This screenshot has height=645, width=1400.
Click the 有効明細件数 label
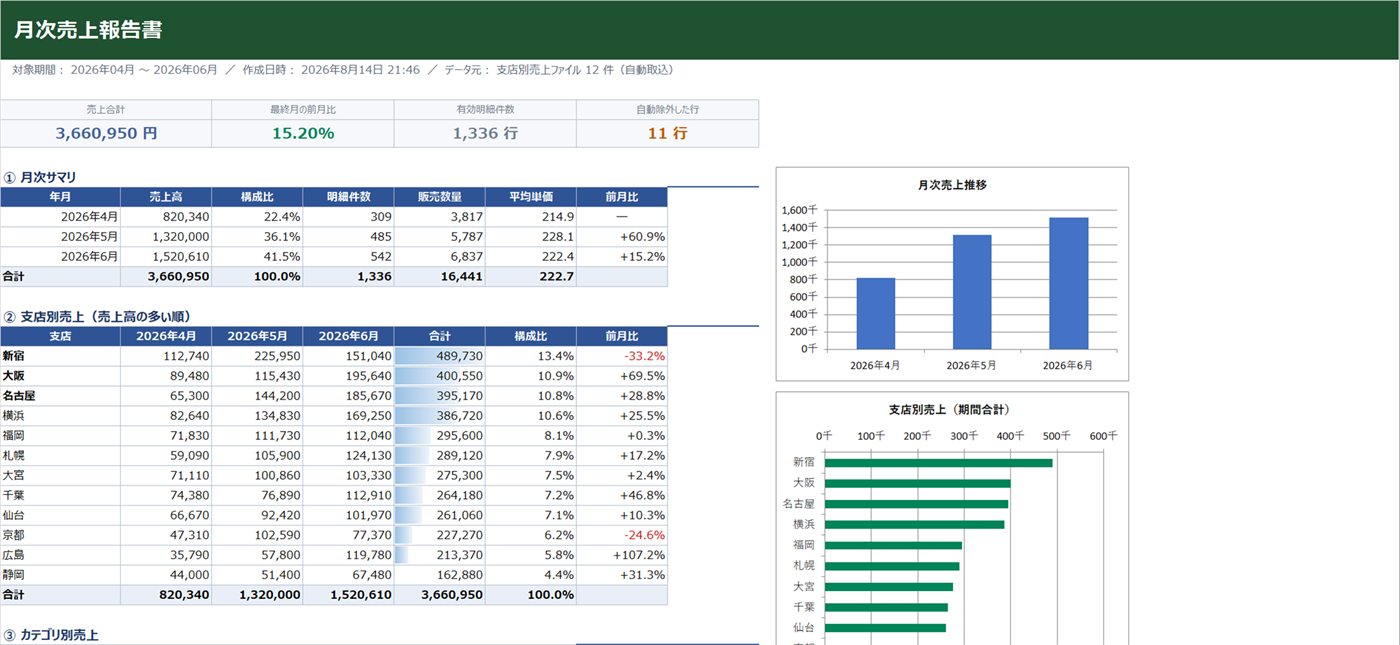485,109
